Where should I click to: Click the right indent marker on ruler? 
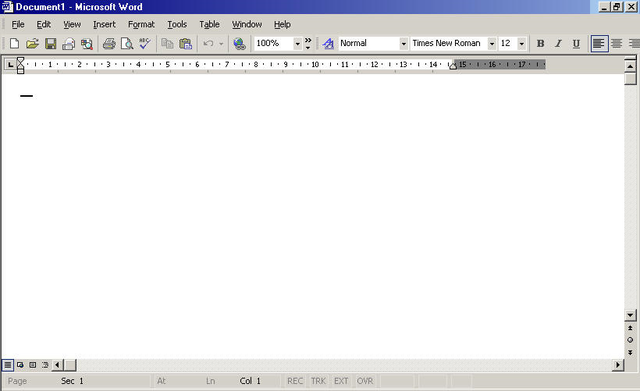click(x=453, y=66)
